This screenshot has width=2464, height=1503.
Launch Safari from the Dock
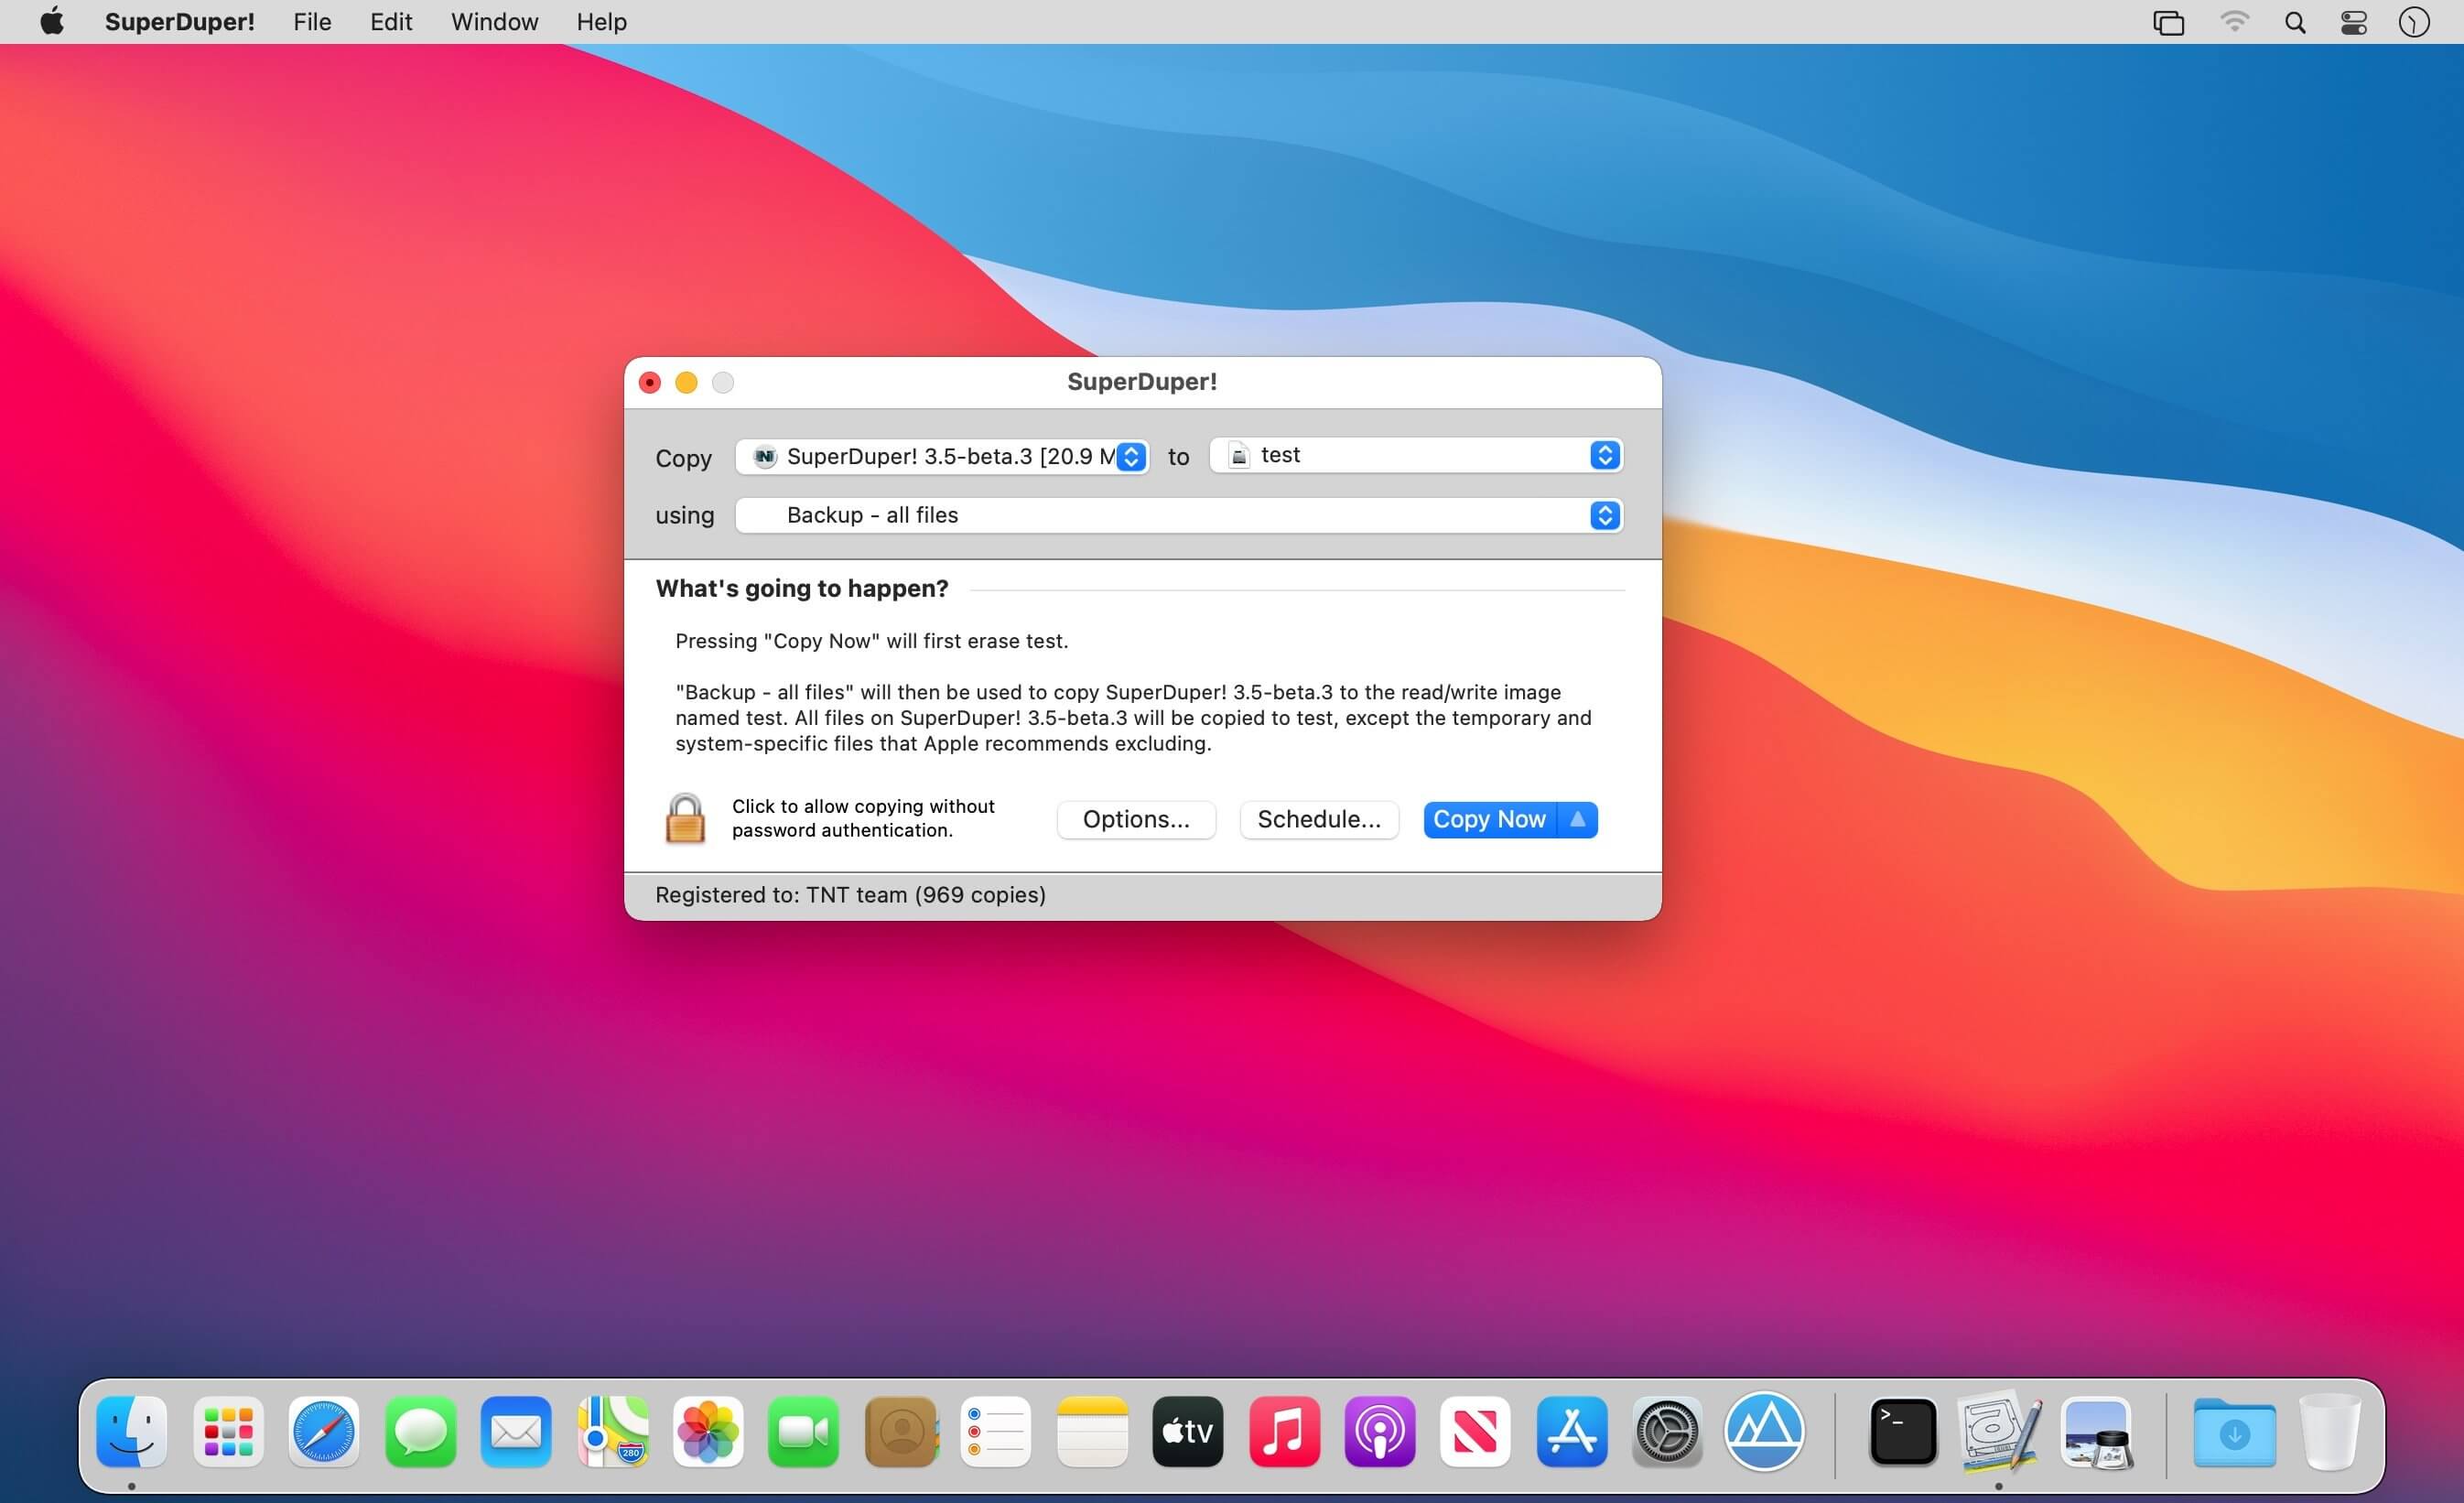pyautogui.click(x=324, y=1432)
